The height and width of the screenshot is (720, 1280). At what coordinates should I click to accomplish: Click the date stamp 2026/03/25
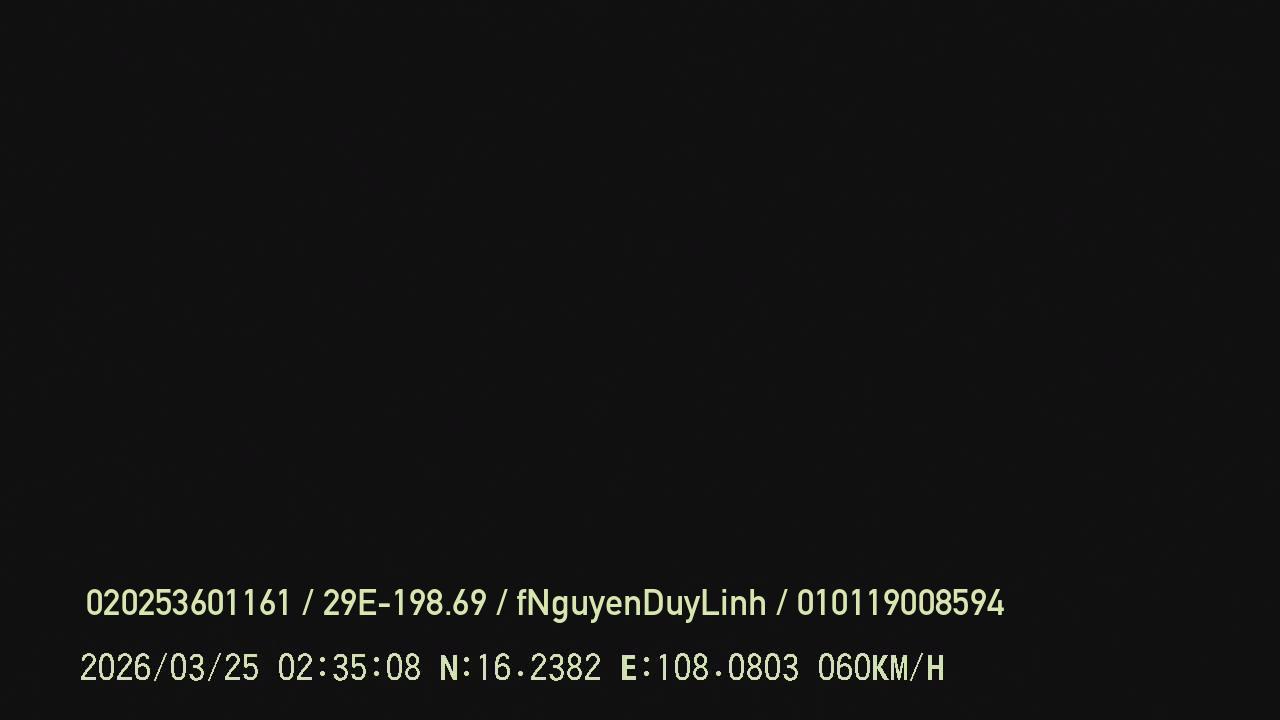click(169, 668)
